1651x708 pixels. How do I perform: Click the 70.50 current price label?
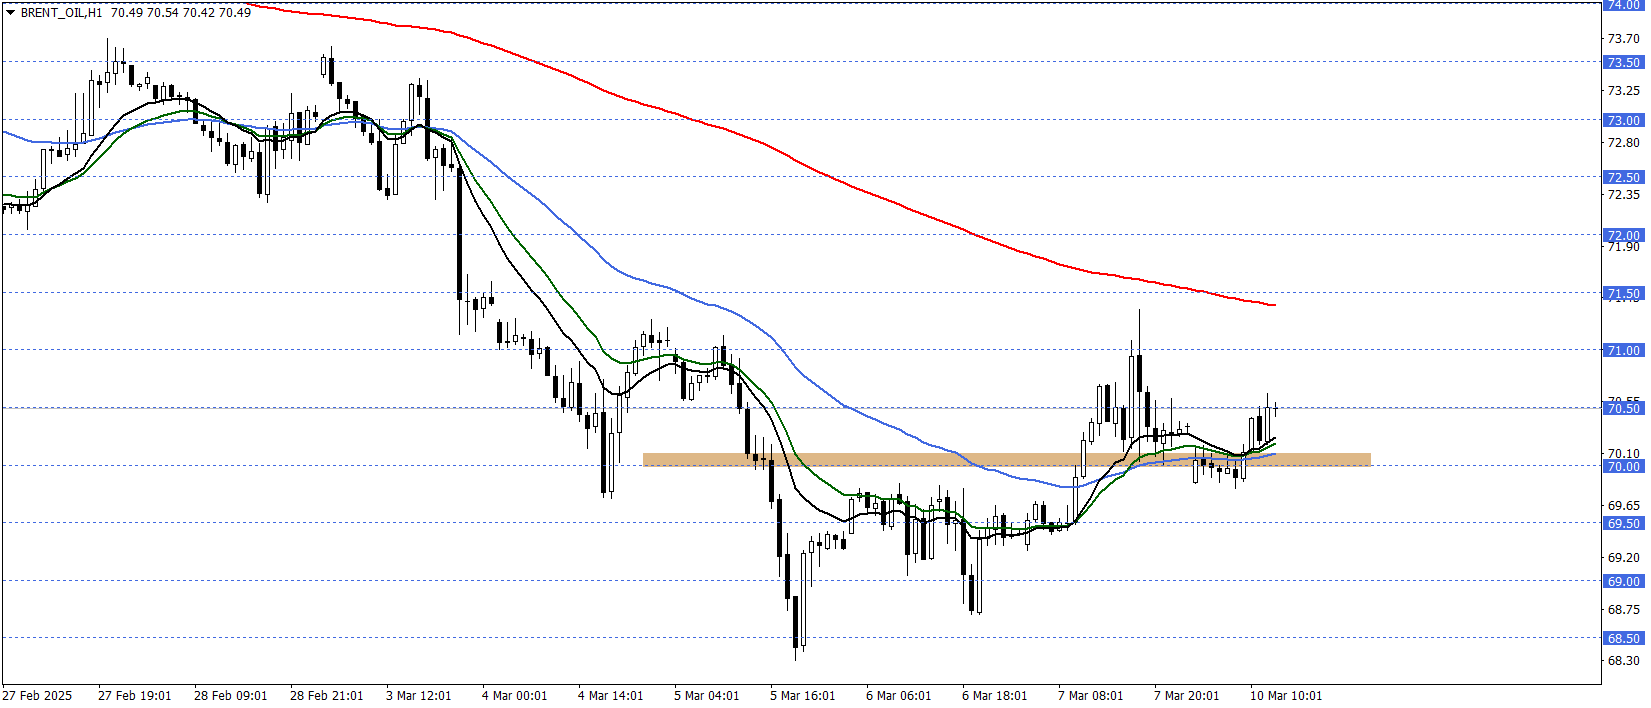tap(1623, 408)
